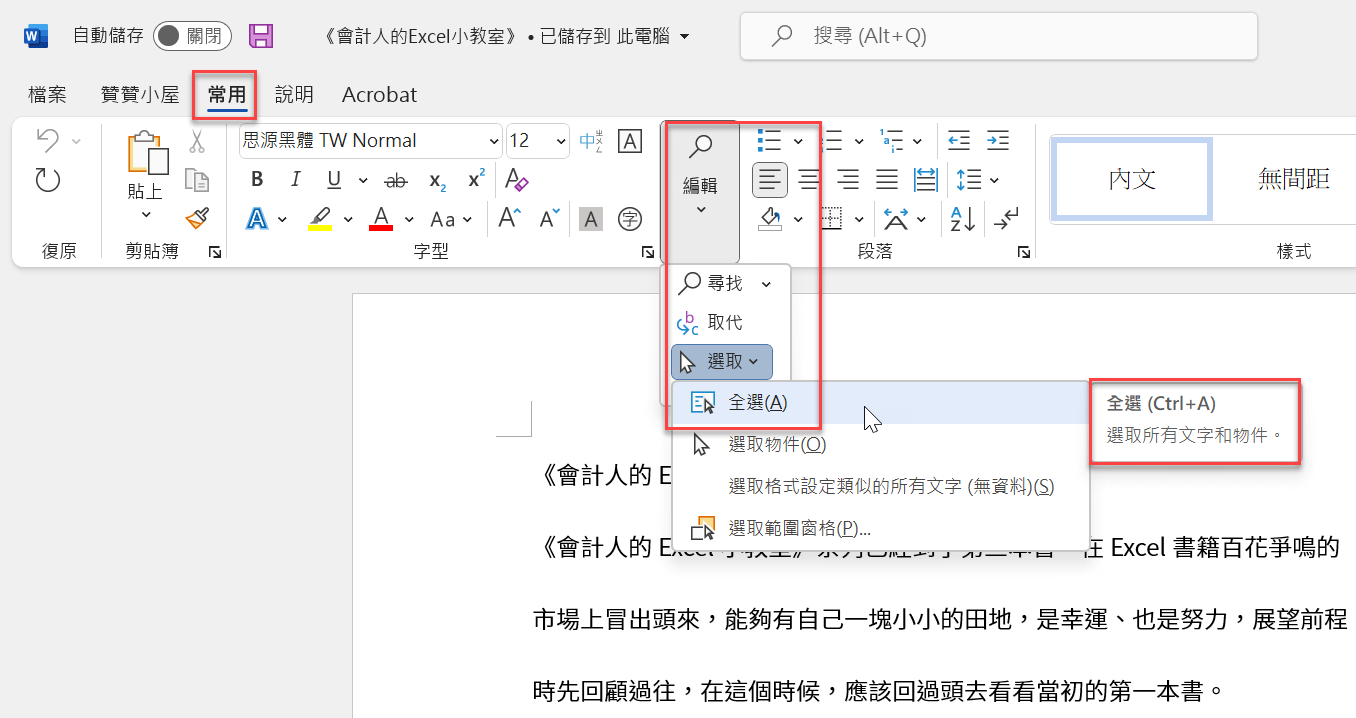Click the character border A icon
Screen dimensions: 1356x718
tap(630, 141)
